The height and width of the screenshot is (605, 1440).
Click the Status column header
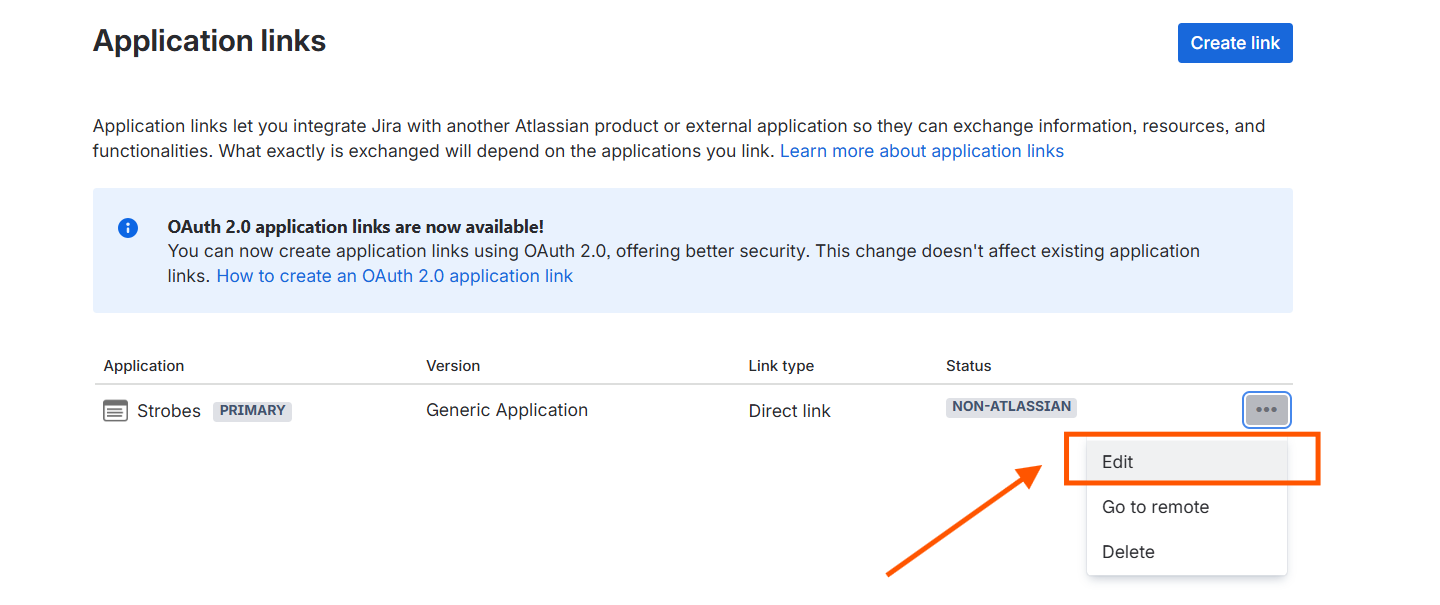pyautogui.click(x=968, y=366)
